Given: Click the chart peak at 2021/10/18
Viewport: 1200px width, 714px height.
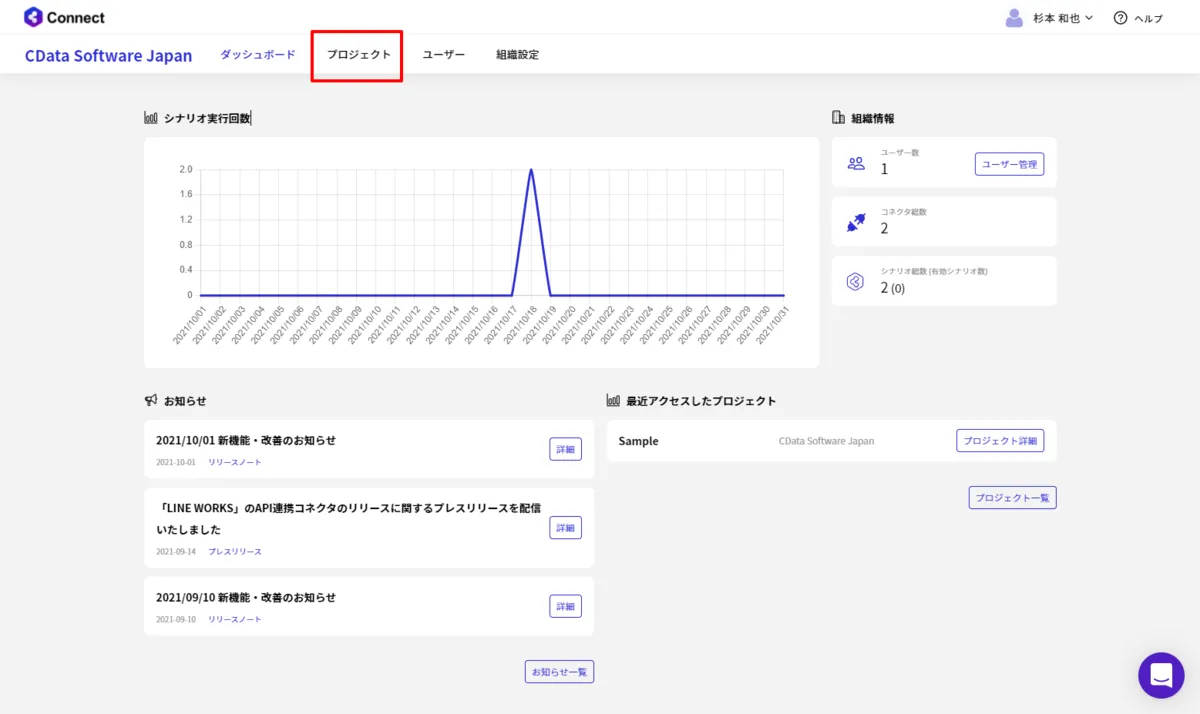Looking at the screenshot, I should 530,170.
